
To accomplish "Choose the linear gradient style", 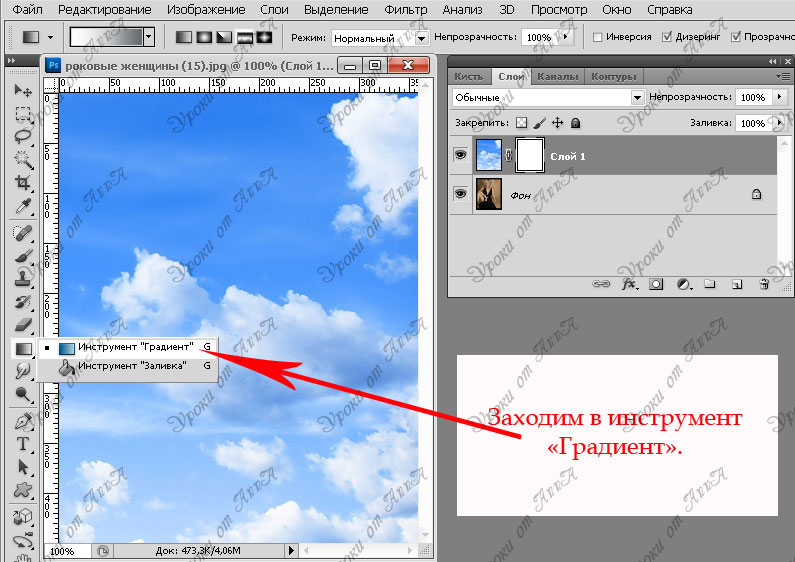I will [x=184, y=37].
